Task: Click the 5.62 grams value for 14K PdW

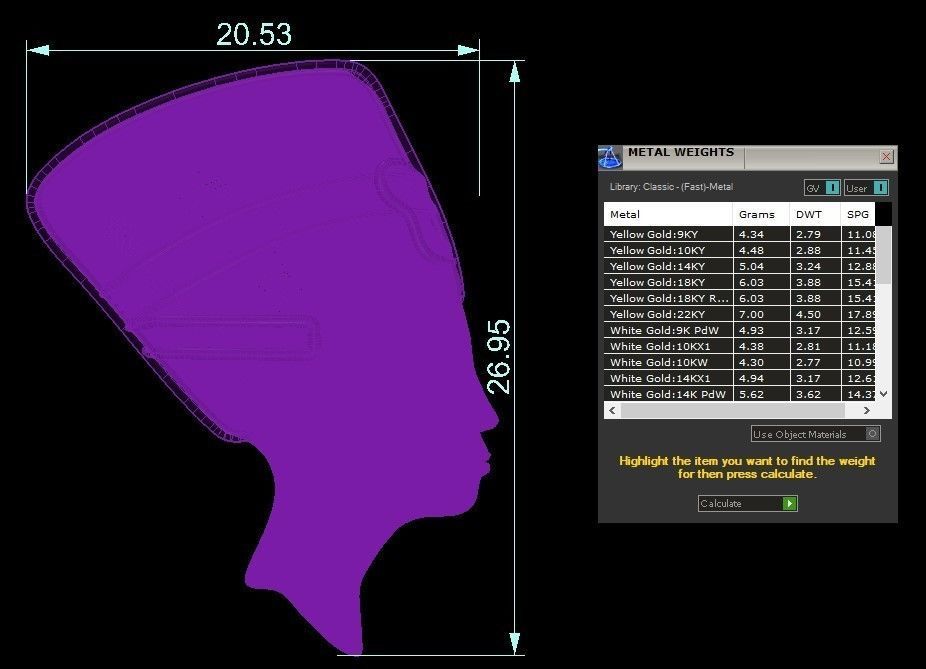Action: [x=751, y=394]
